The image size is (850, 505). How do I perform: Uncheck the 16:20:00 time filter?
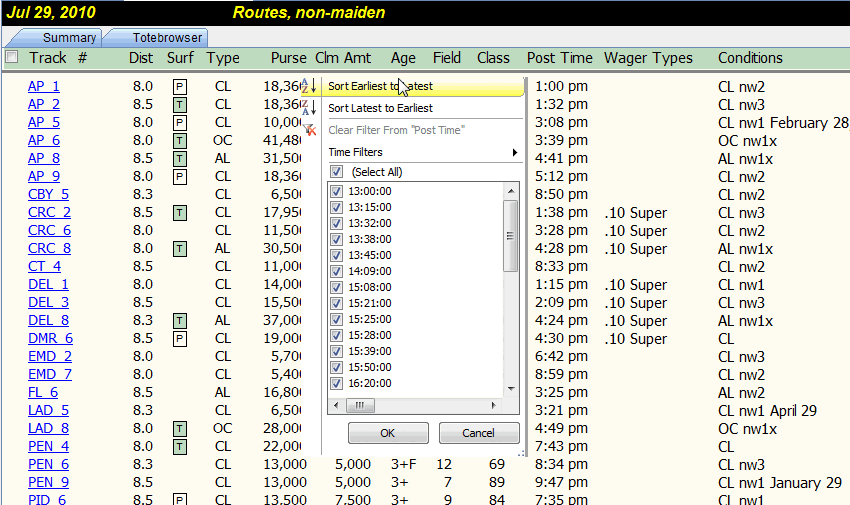(x=336, y=383)
